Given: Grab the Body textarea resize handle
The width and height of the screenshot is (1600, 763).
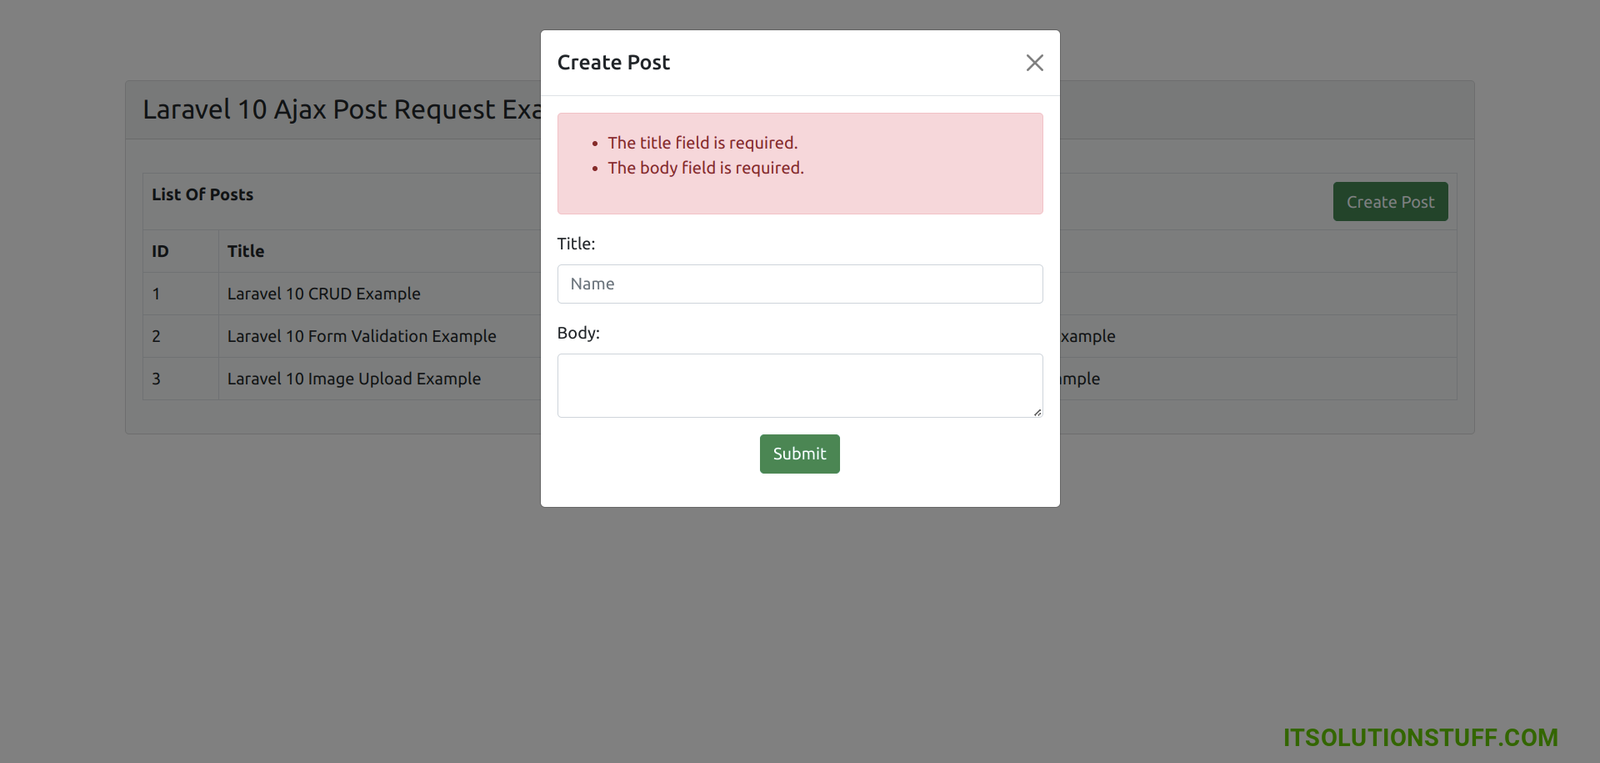Looking at the screenshot, I should pos(1037,412).
